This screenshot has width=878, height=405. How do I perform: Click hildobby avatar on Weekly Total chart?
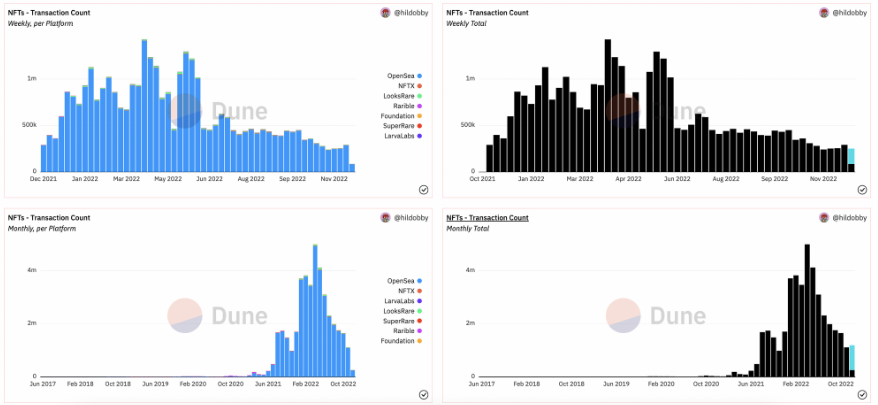point(824,12)
